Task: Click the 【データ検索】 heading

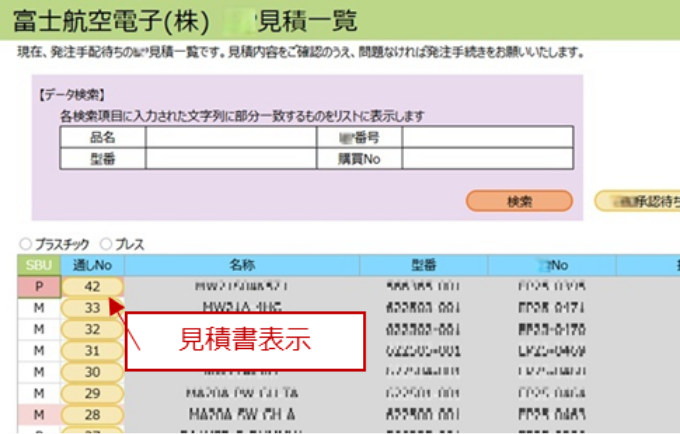Action: point(72,95)
